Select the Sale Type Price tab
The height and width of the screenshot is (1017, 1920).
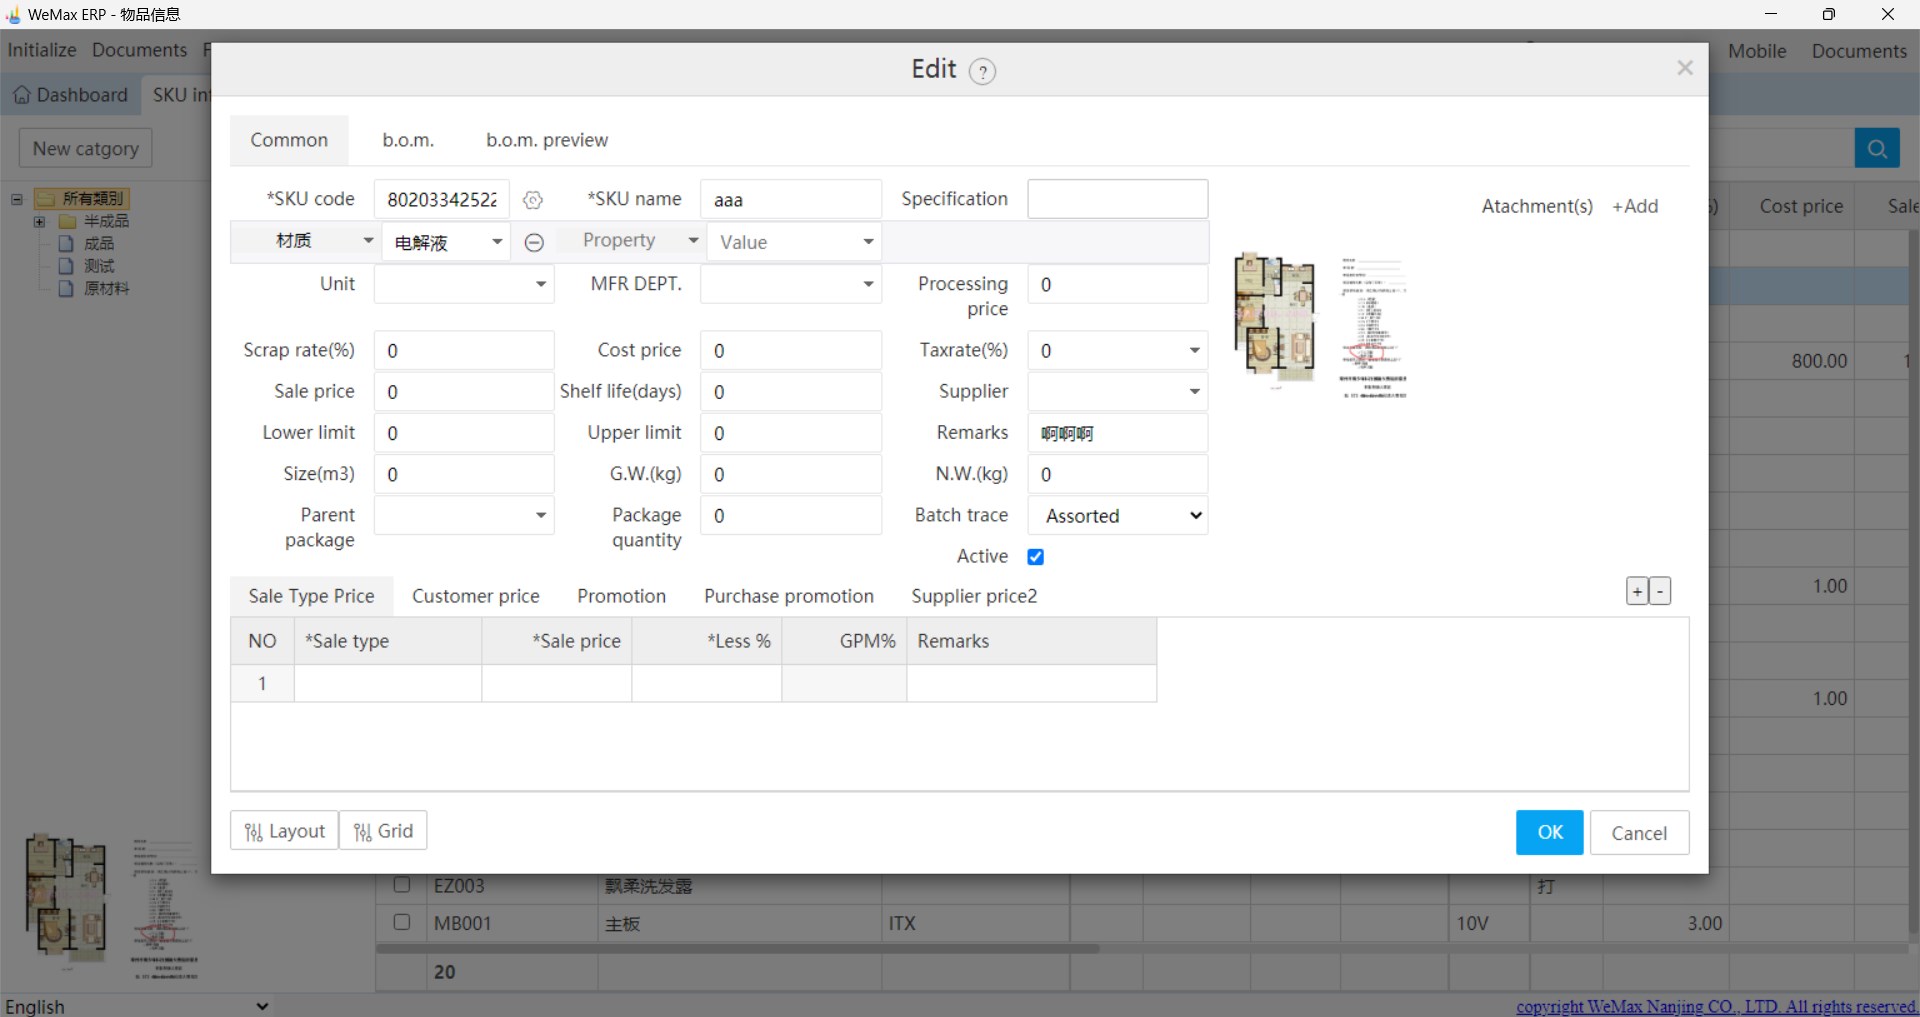pyautogui.click(x=311, y=596)
